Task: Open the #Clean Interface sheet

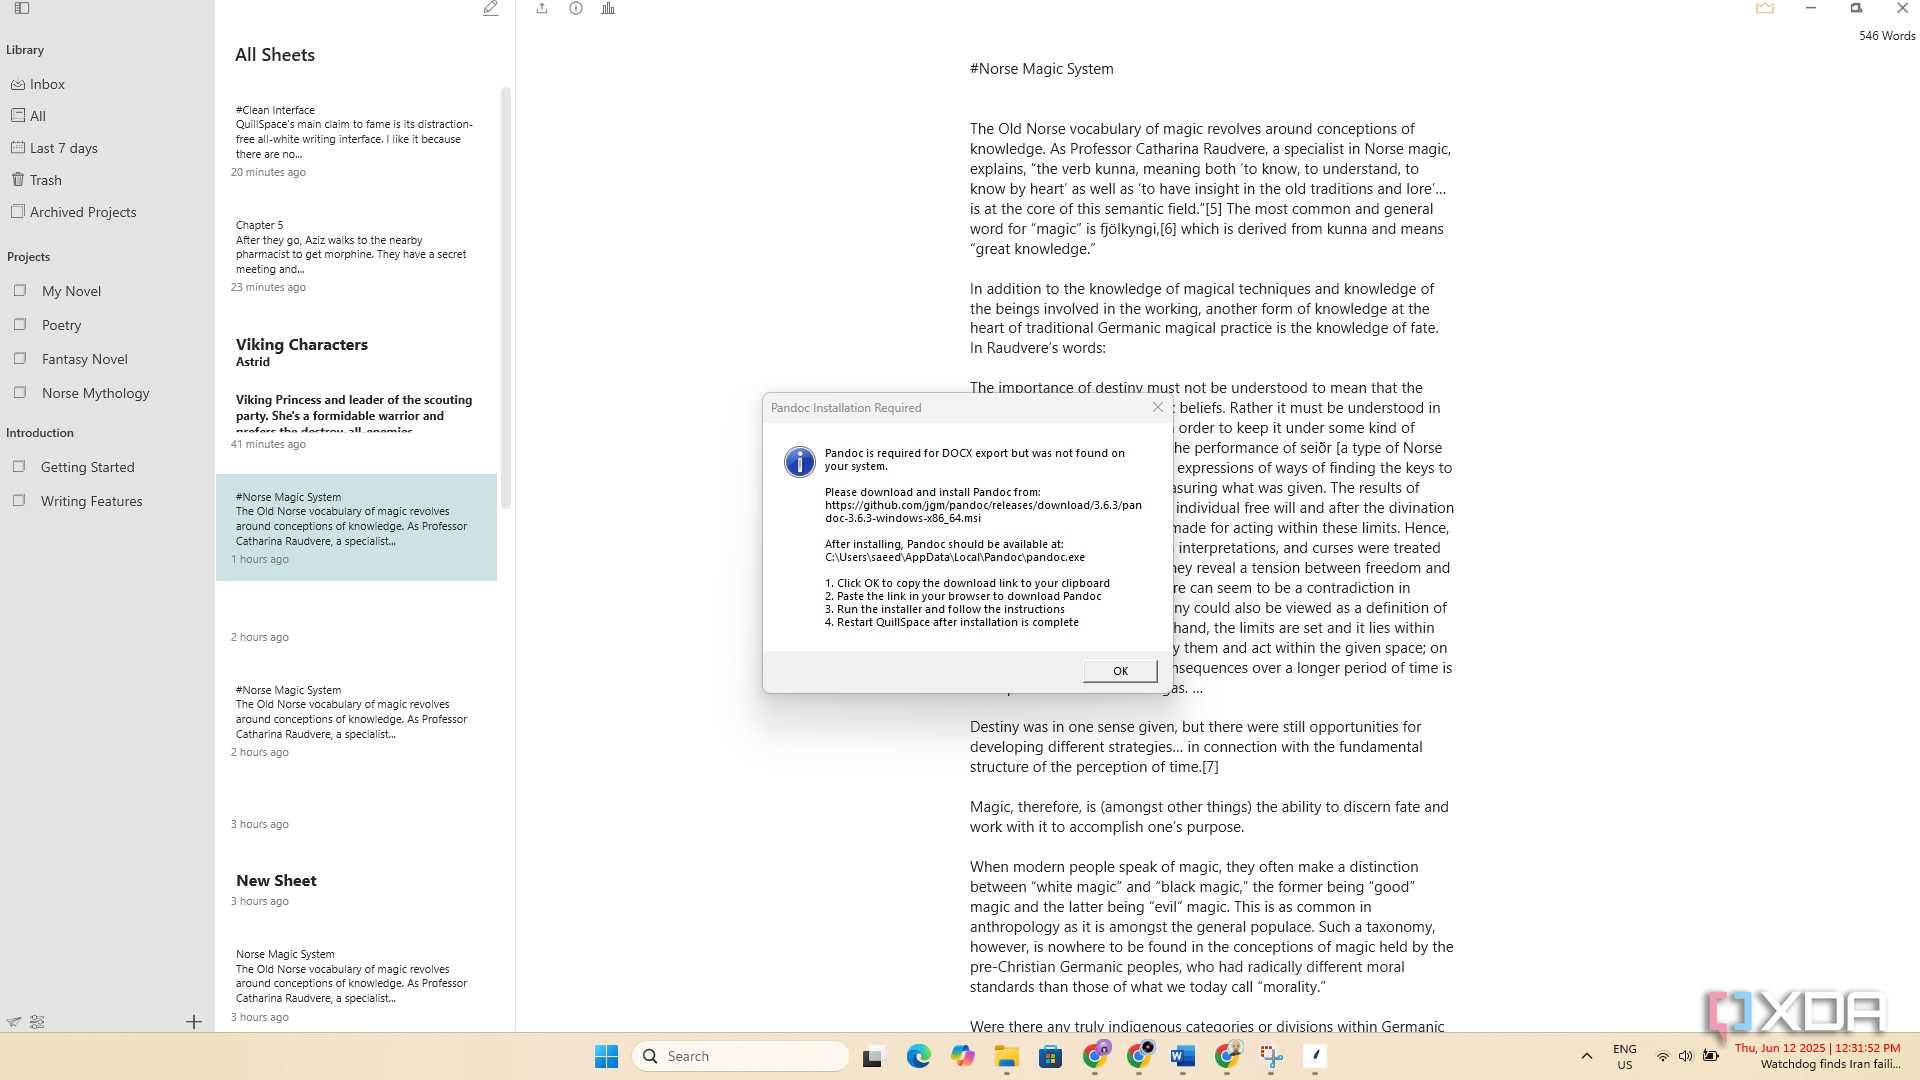Action: tap(356, 140)
